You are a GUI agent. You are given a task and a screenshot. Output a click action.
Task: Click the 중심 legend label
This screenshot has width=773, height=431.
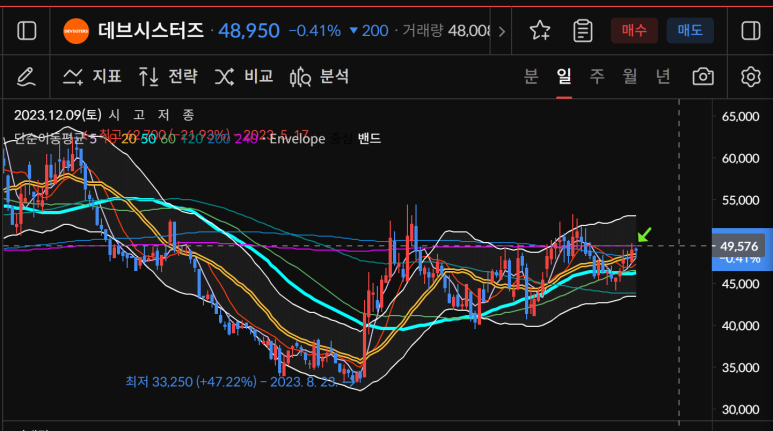coord(341,139)
